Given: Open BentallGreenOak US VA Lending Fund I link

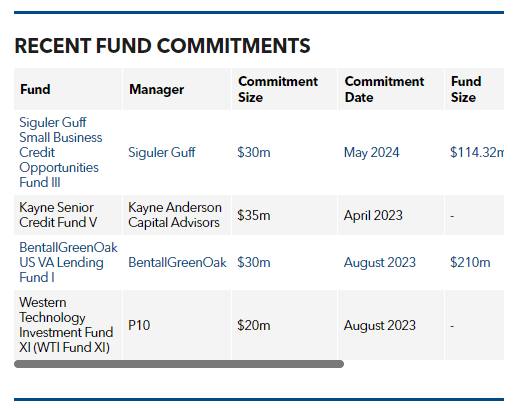Looking at the screenshot, I should (68, 262).
